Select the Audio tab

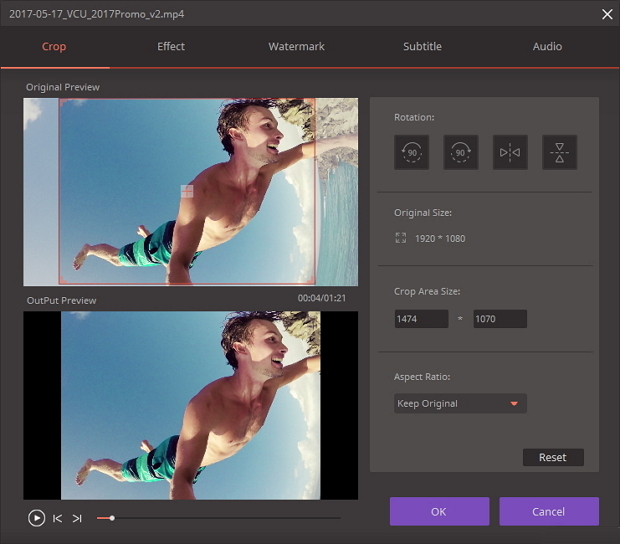[547, 47]
